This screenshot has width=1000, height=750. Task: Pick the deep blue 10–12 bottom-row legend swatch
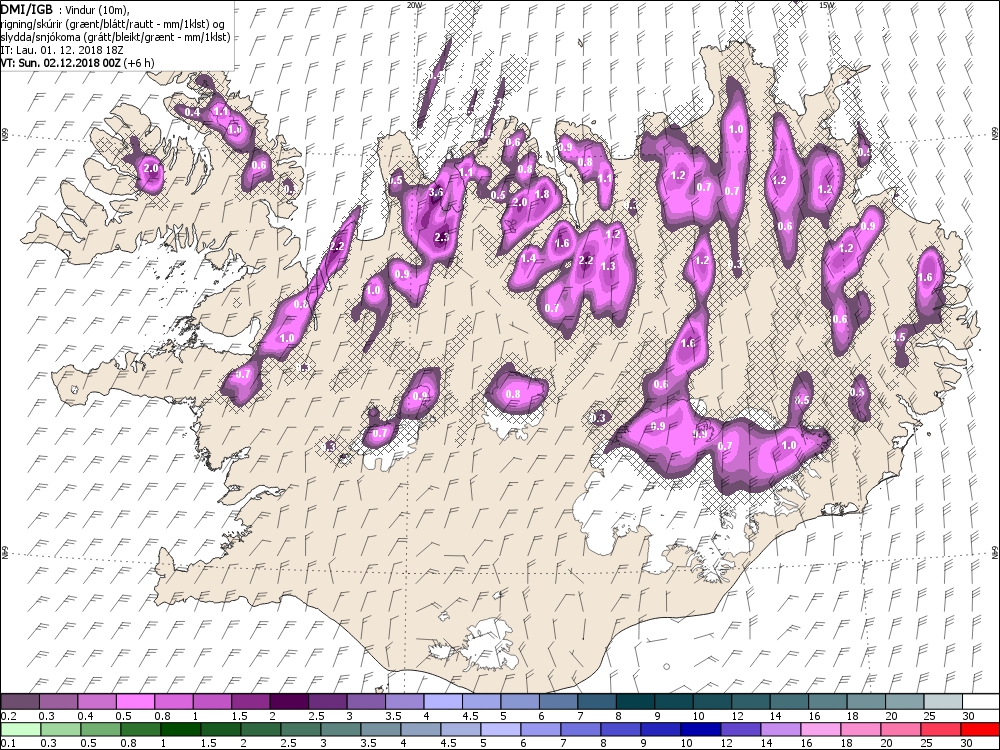[700, 730]
